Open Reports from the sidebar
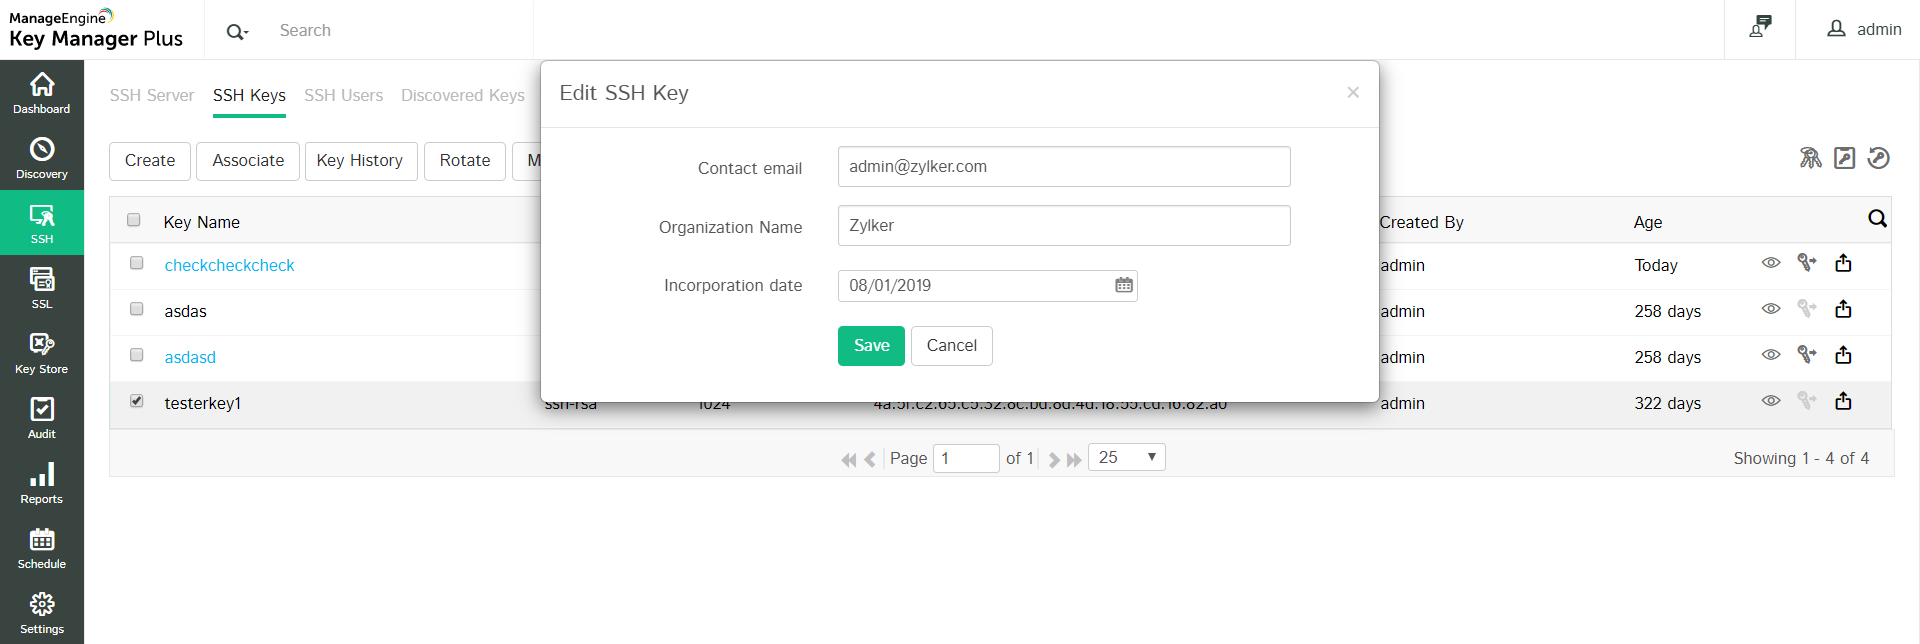The height and width of the screenshot is (644, 1920). point(42,483)
